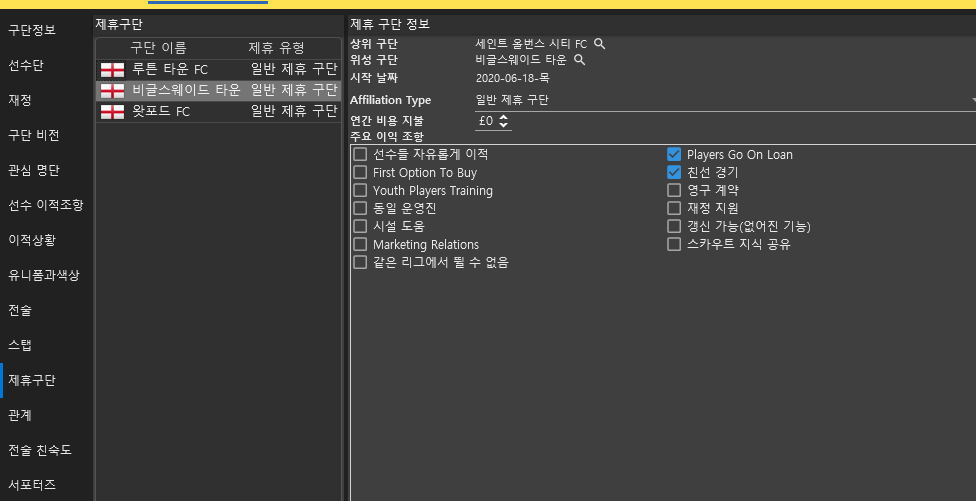Click the England flag beside 비글스웨이드 타운 row
The width and height of the screenshot is (976, 501).
click(113, 91)
